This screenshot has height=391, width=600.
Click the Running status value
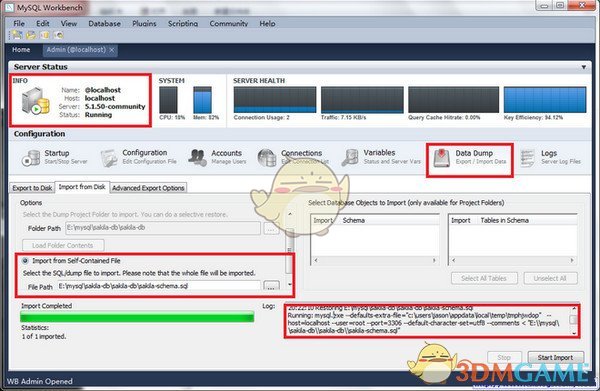98,115
